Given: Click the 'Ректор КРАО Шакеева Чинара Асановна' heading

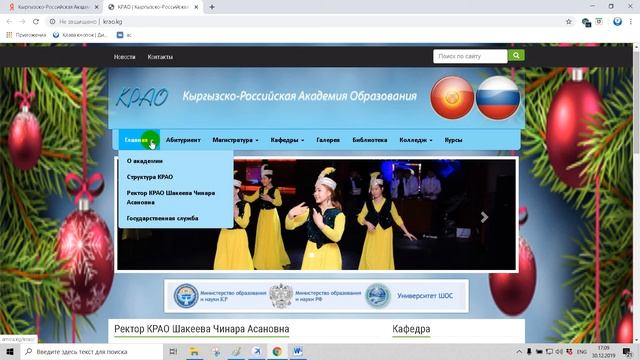Looking at the screenshot, I should coord(202,329).
